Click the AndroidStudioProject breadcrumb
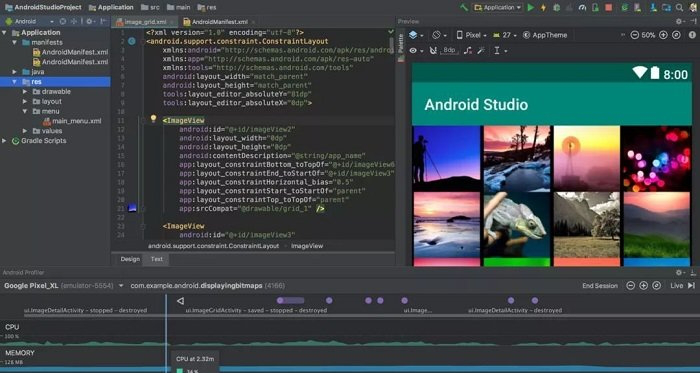 pyautogui.click(x=44, y=7)
